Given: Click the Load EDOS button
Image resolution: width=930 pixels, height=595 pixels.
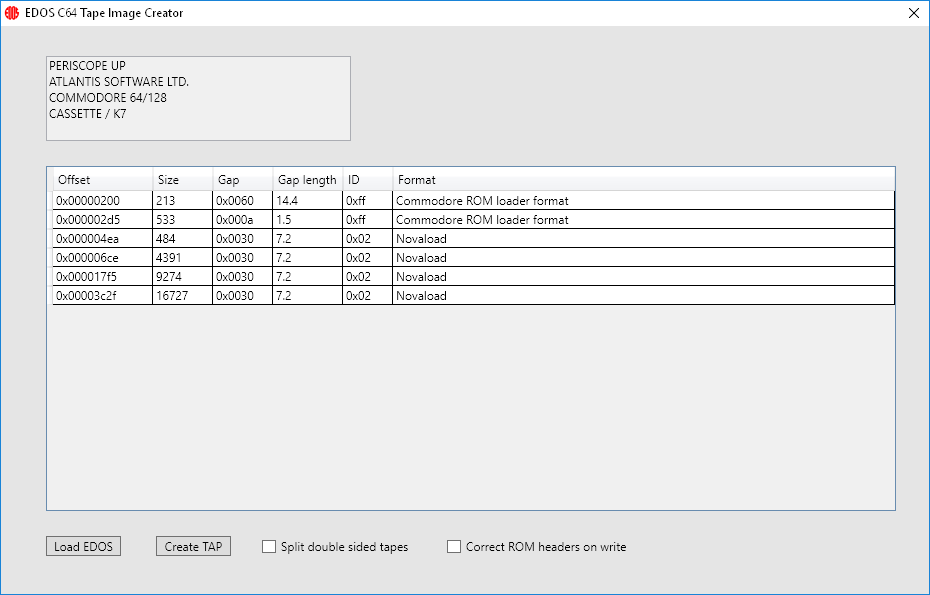Looking at the screenshot, I should 84,546.
